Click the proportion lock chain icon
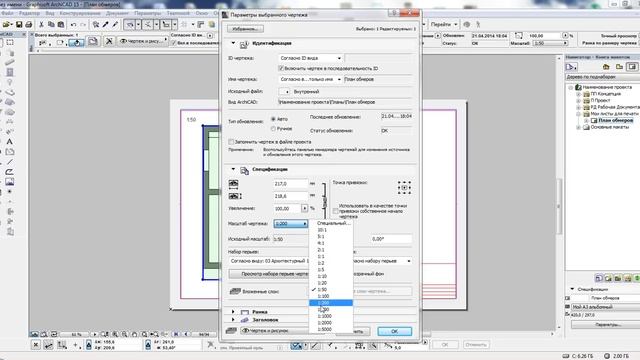Image resolution: width=640 pixels, height=360 pixels. coord(324,201)
